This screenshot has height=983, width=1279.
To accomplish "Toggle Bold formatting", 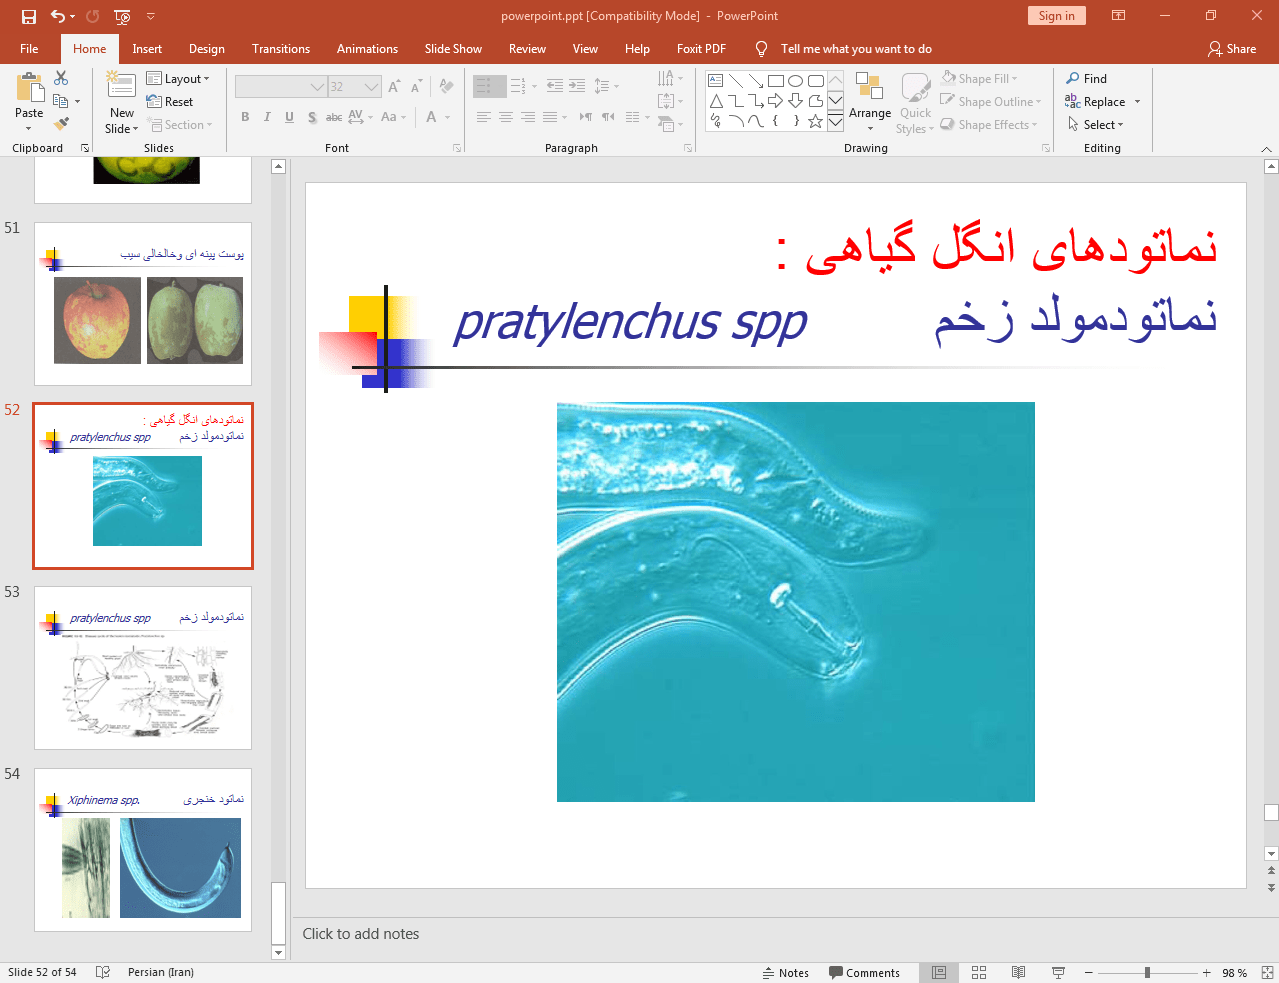I will point(245,117).
